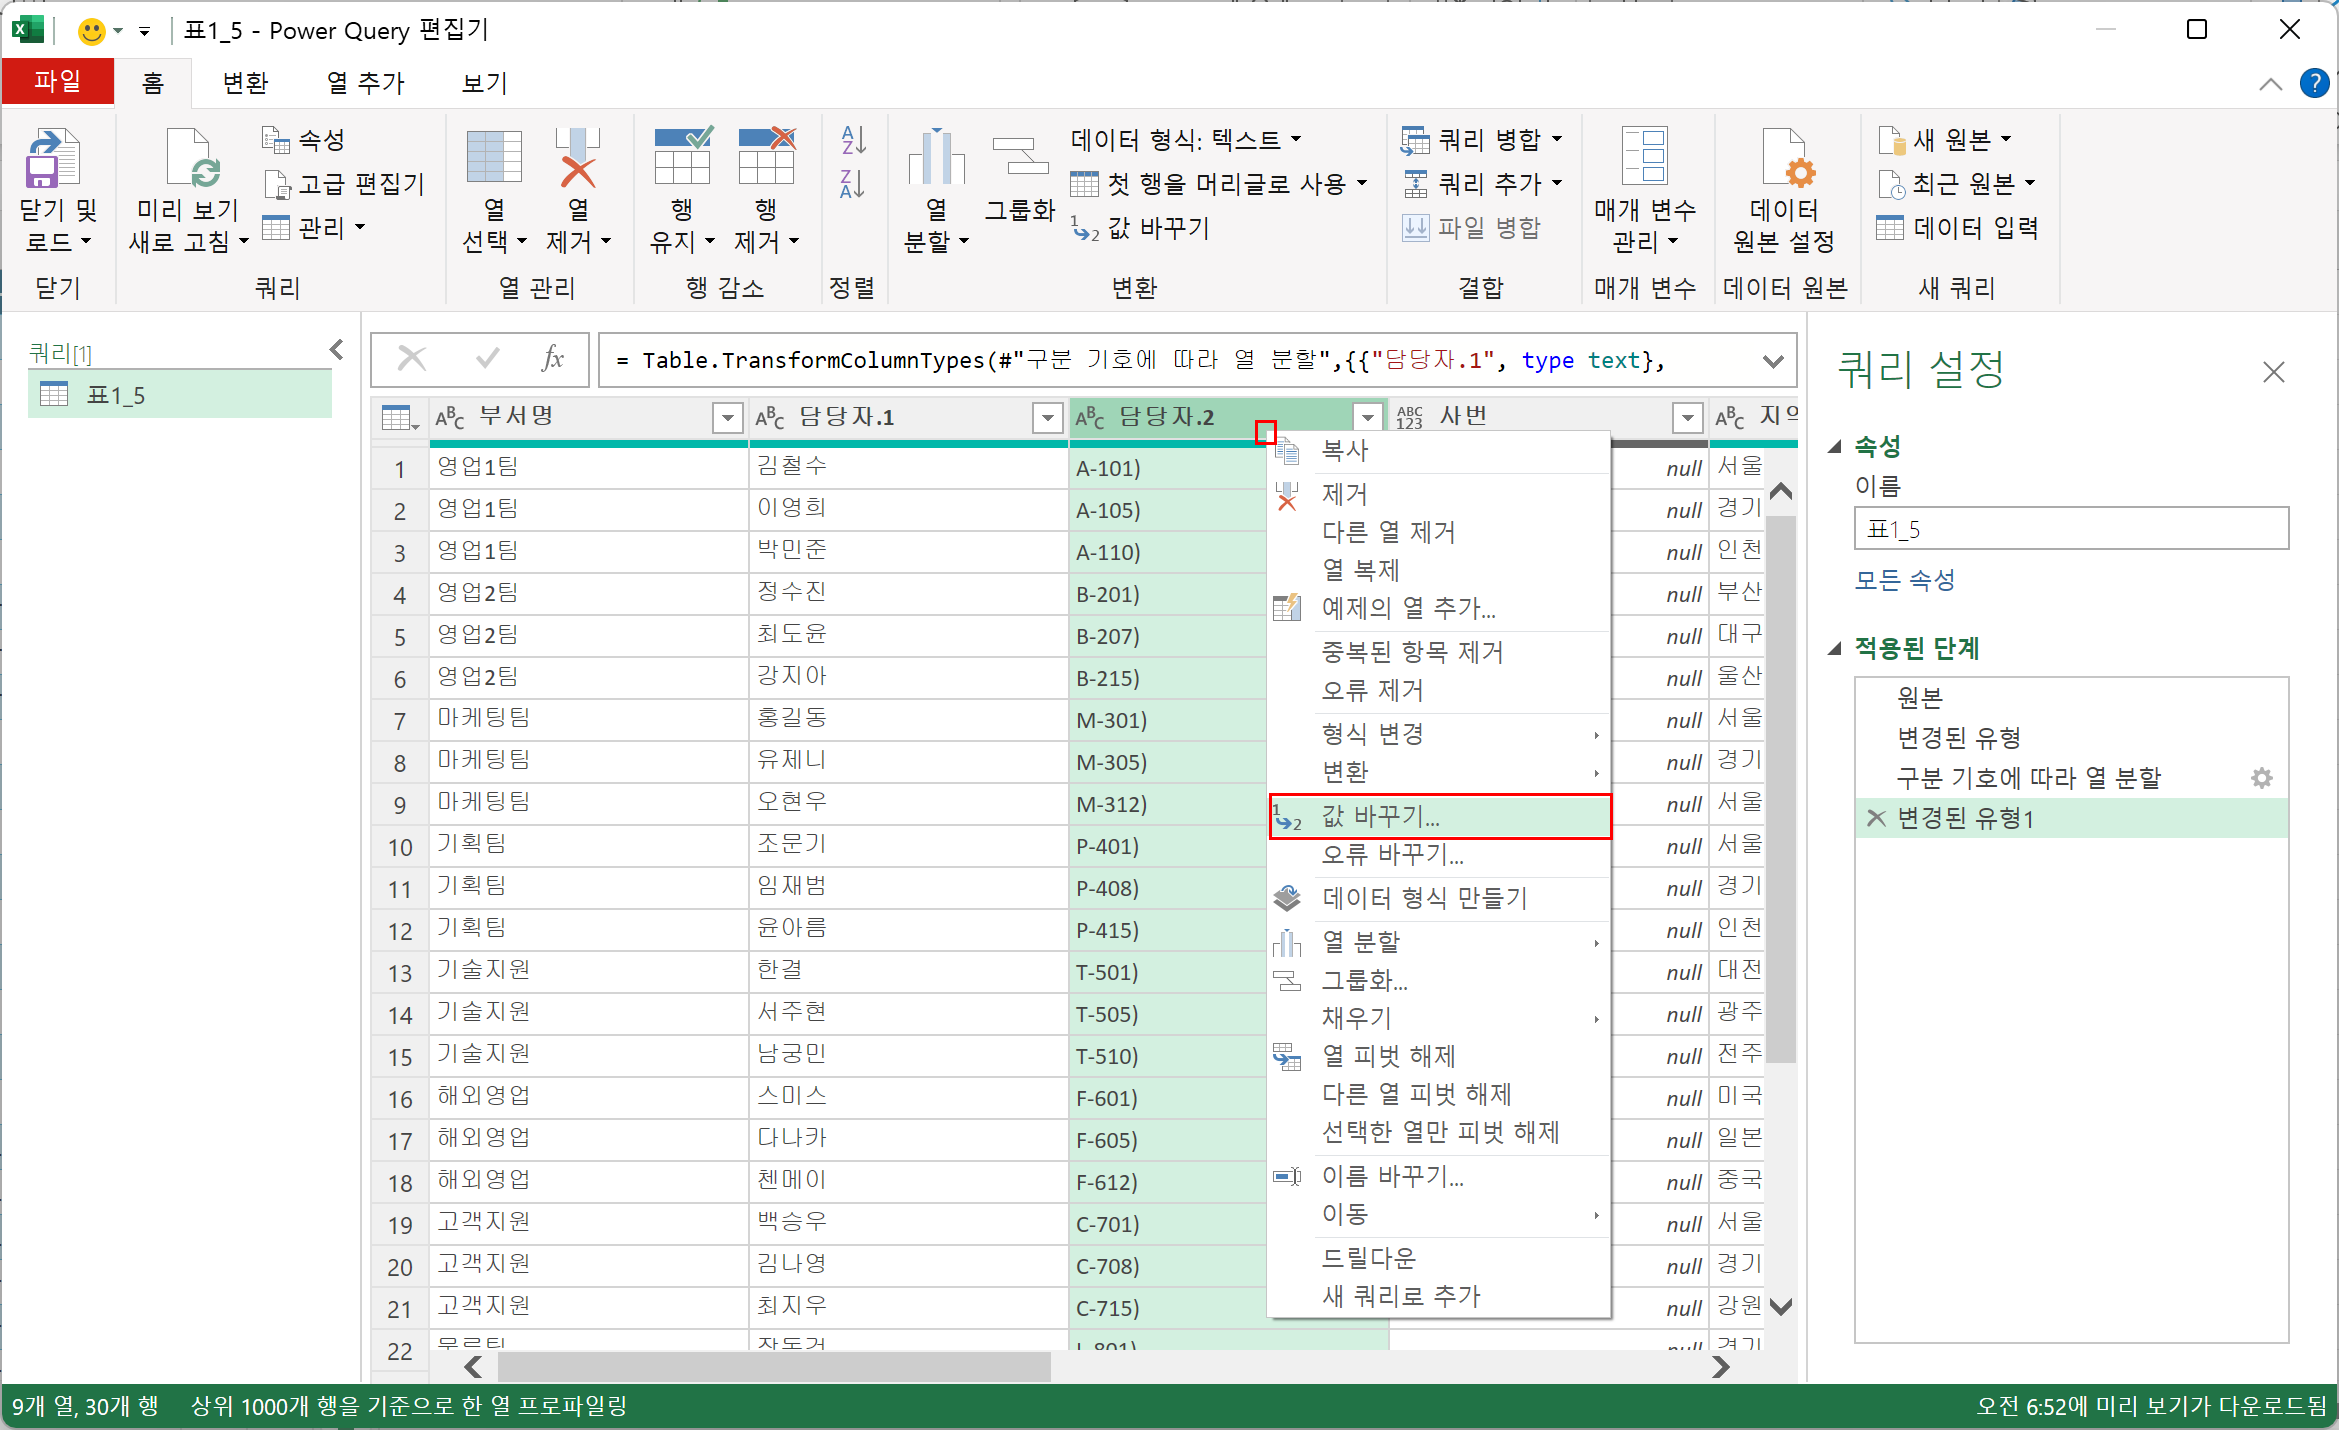Switch to the 변환 ribbon tab
2339x1430 pixels.
click(x=245, y=83)
